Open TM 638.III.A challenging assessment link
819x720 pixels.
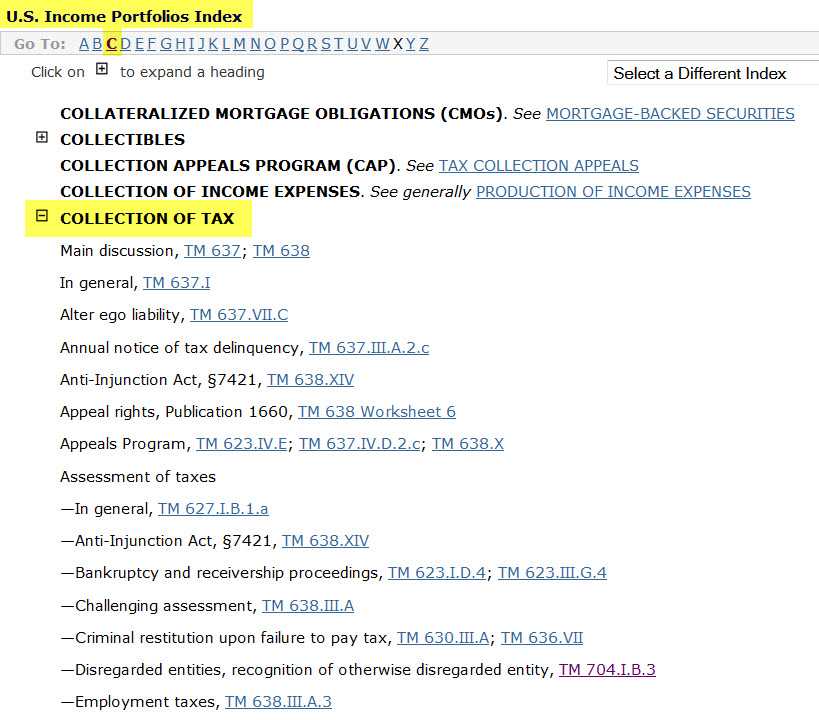(x=308, y=606)
